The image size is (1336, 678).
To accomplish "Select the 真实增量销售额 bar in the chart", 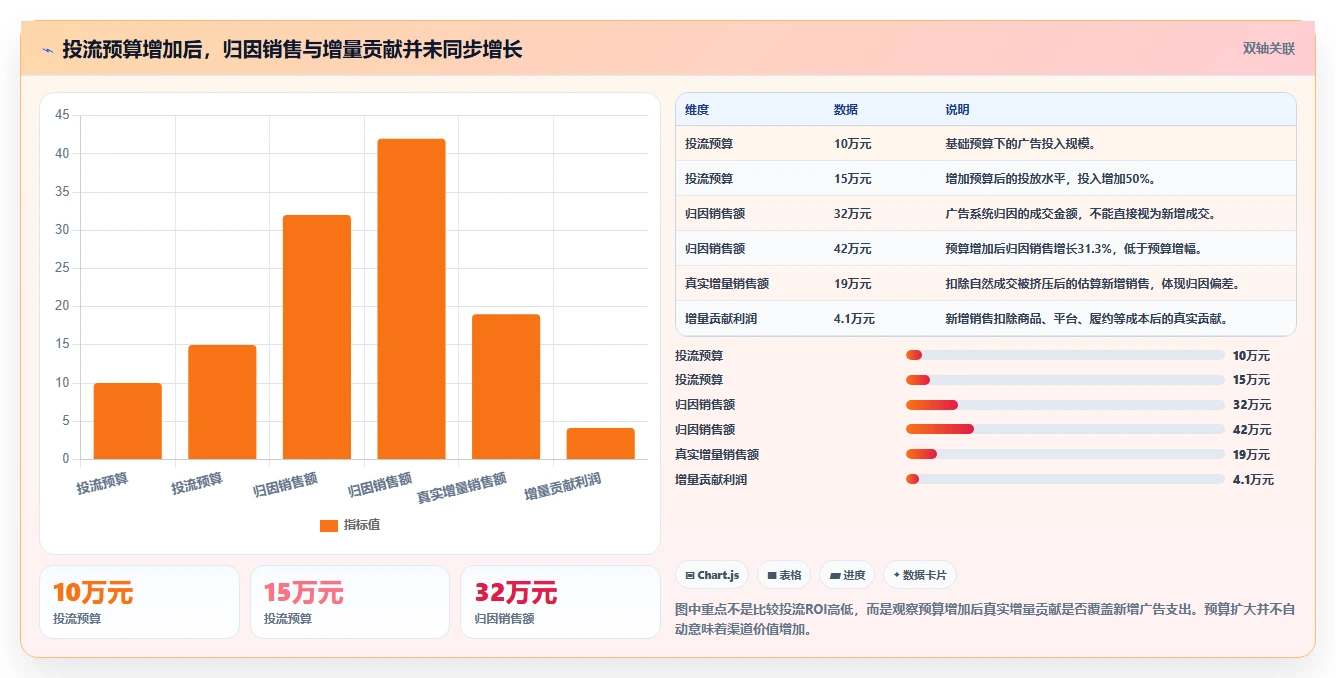I will click(x=506, y=387).
